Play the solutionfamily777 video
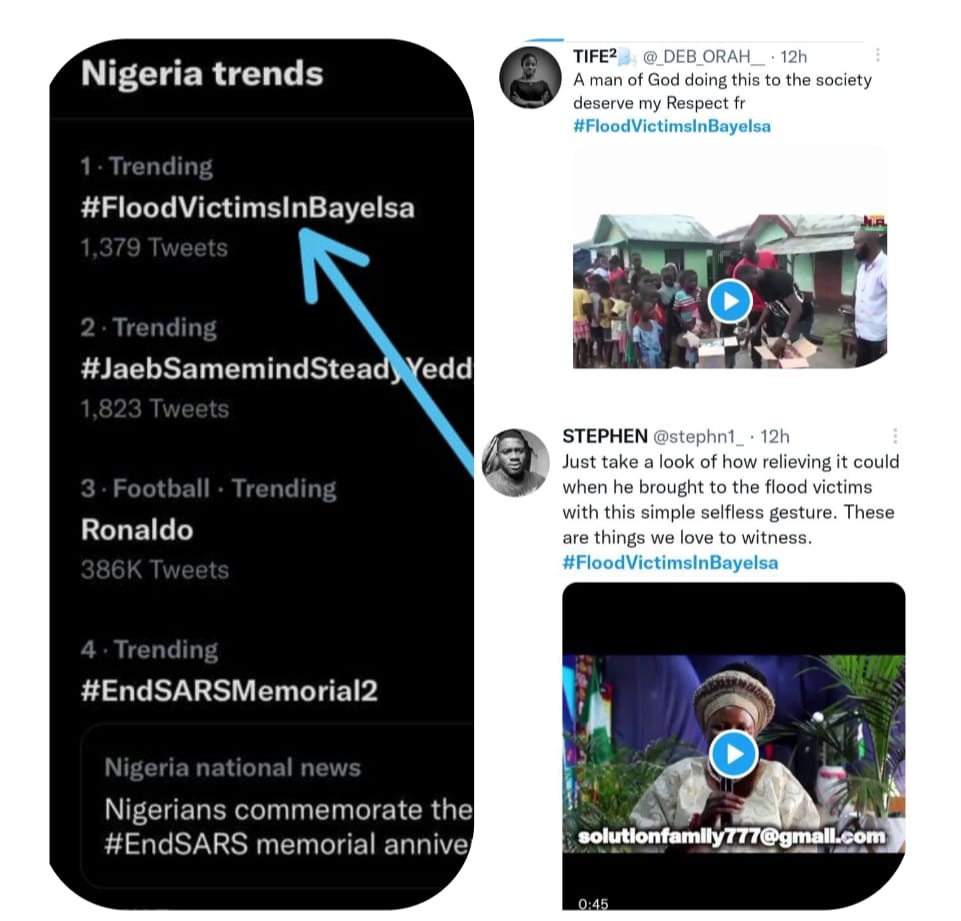The height and width of the screenshot is (921, 961). tap(733, 754)
